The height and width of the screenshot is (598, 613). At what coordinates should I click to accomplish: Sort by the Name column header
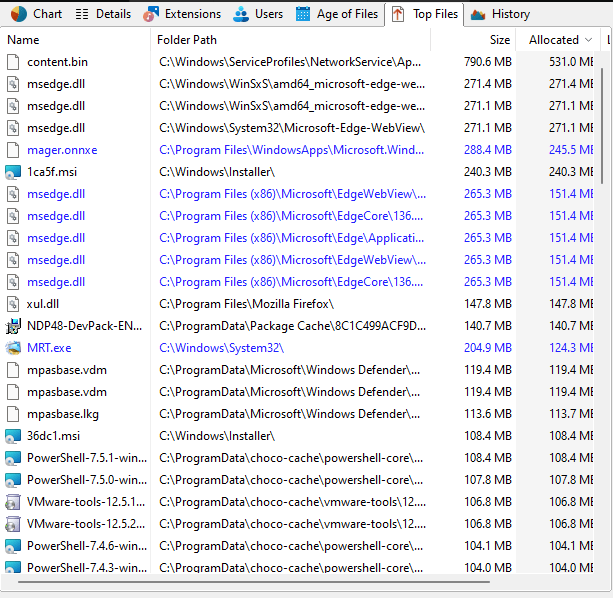tap(23, 40)
